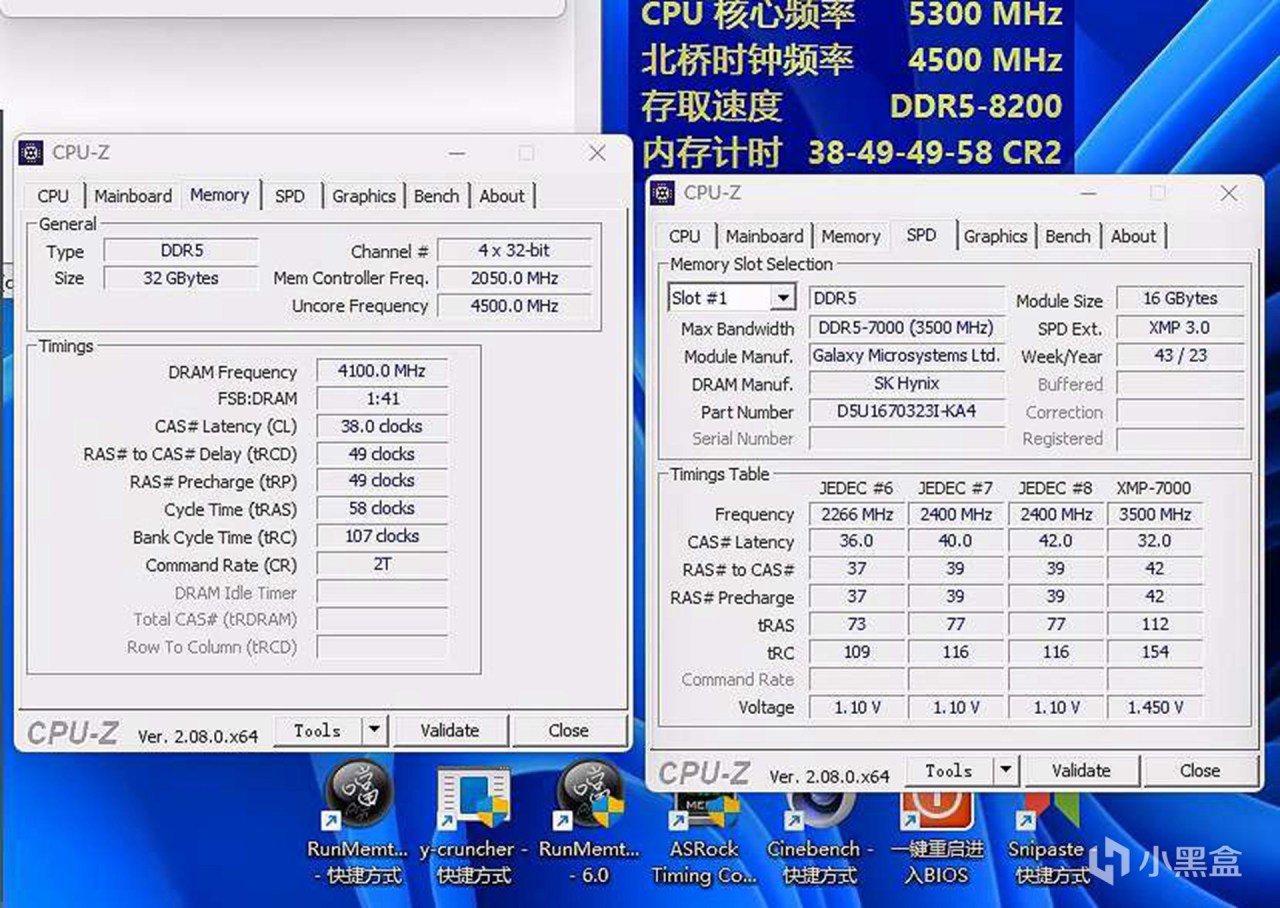Screen dimensions: 1280x908
Task: Open the y-cruncher desktop shortcut
Action: pyautogui.click(x=474, y=824)
